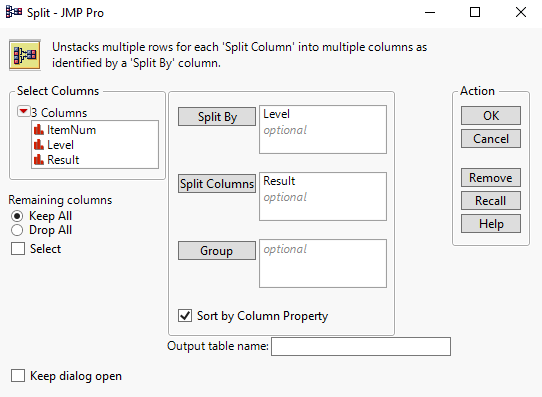Click the JMP Split title bar icon
This screenshot has height=397, width=542.
[x=14, y=12]
